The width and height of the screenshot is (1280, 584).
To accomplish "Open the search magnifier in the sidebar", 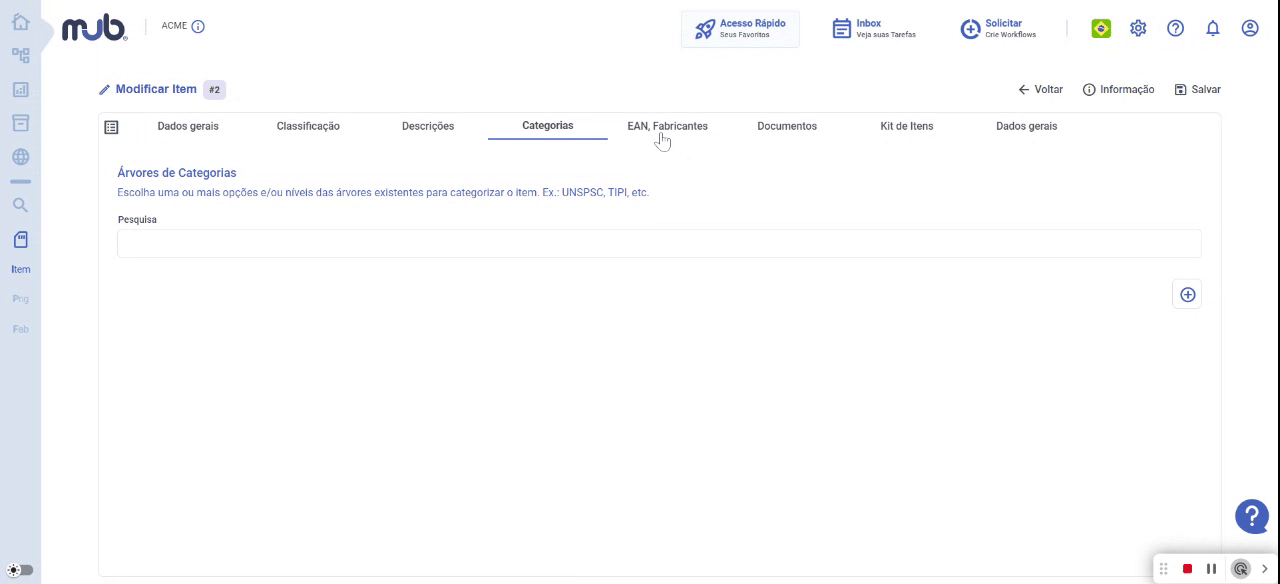I will coord(20,205).
